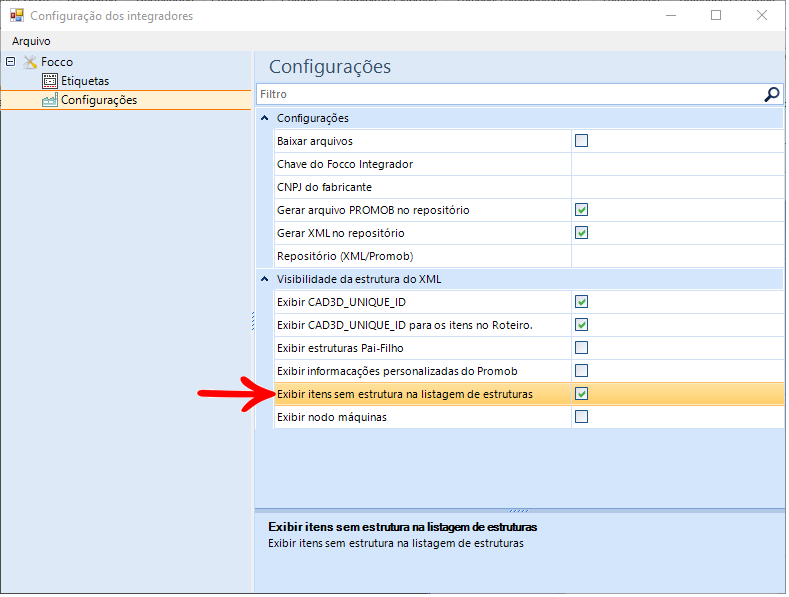Screen dimensions: 789x597
Task: Select Etiquetas in the tree
Action: 85,81
